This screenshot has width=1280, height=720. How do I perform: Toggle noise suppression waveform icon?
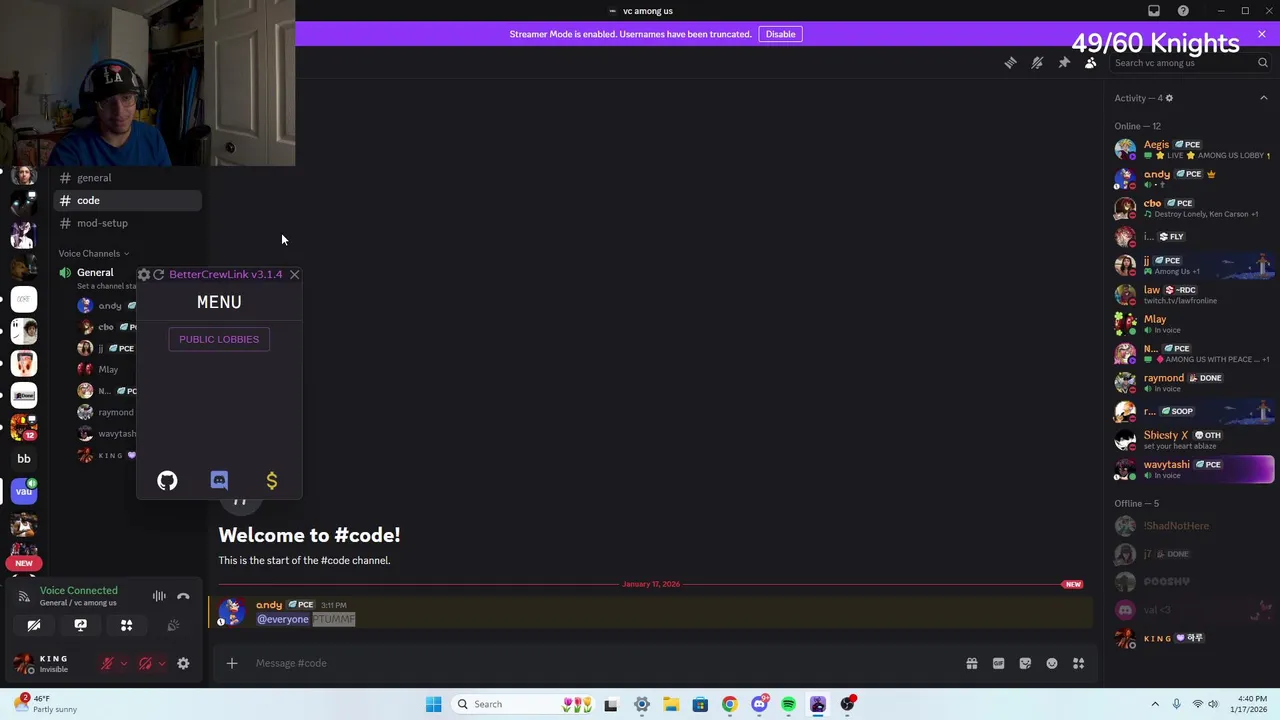pos(159,596)
